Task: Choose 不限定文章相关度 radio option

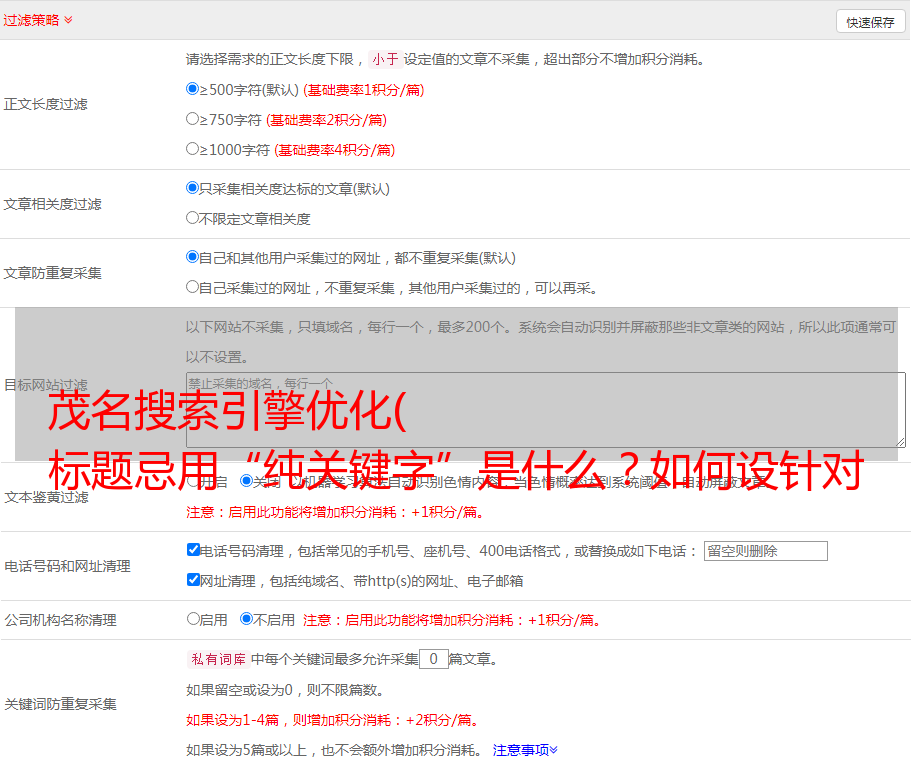Action: [x=193, y=218]
